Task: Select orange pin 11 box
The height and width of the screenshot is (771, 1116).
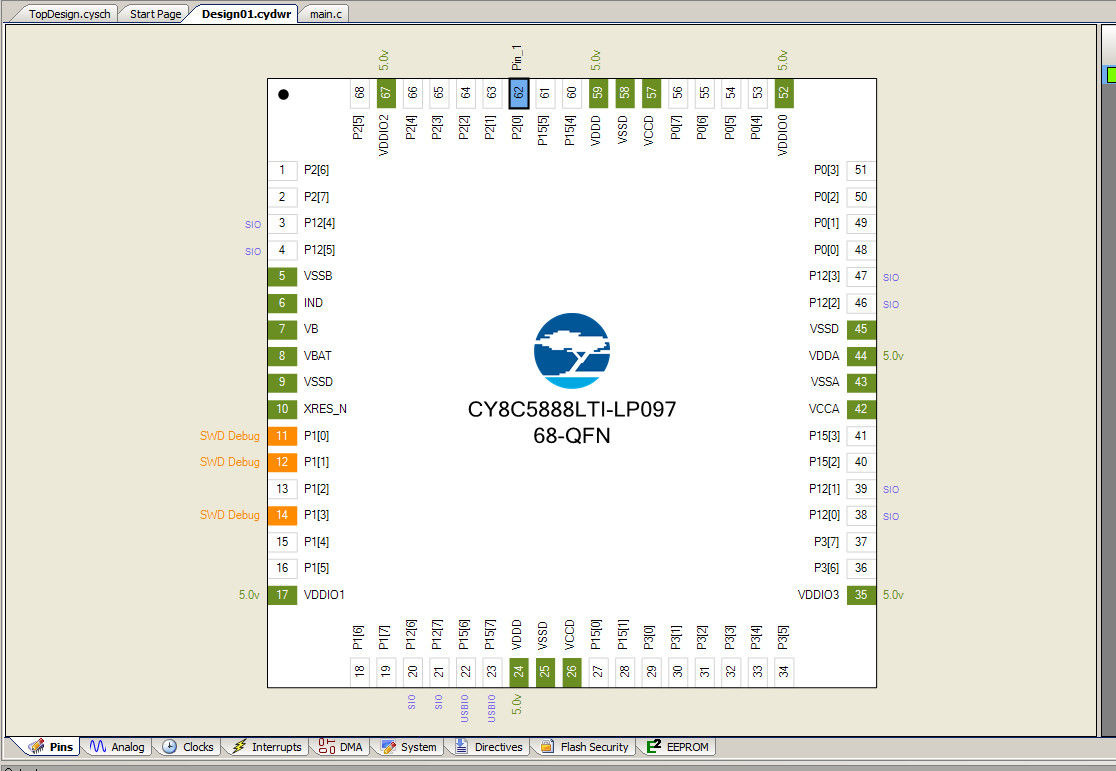Action: coord(282,436)
